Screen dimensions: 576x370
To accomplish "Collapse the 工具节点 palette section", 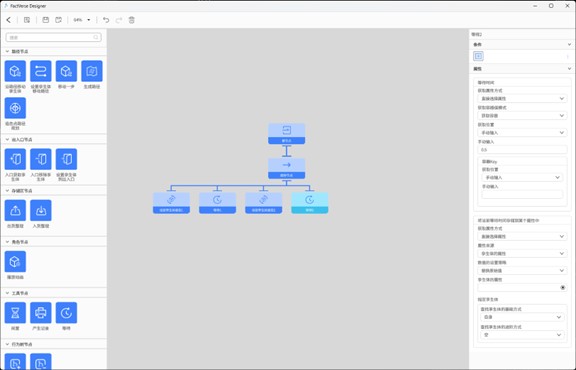I will pyautogui.click(x=7, y=293).
